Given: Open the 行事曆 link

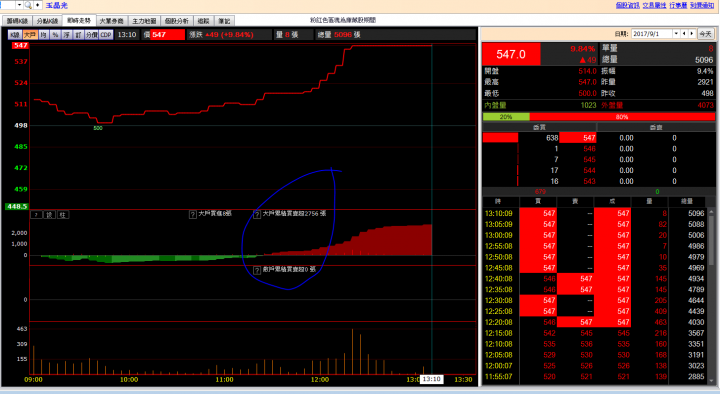Looking at the screenshot, I should [x=678, y=5].
